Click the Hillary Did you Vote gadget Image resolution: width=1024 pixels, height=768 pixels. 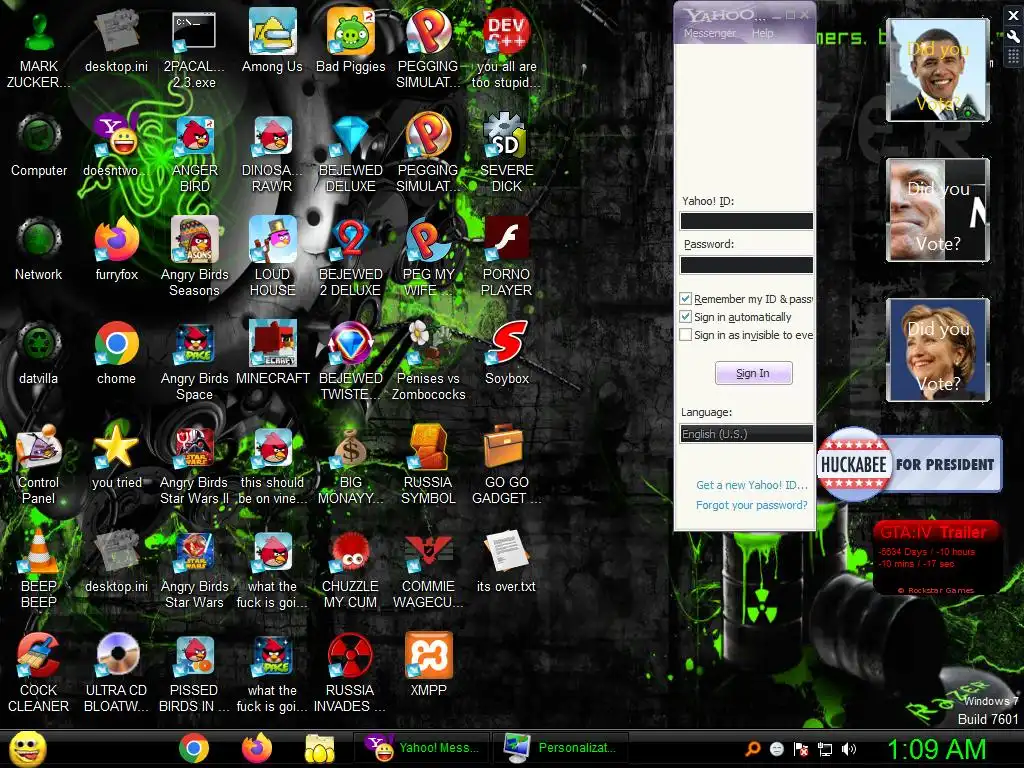tap(938, 349)
